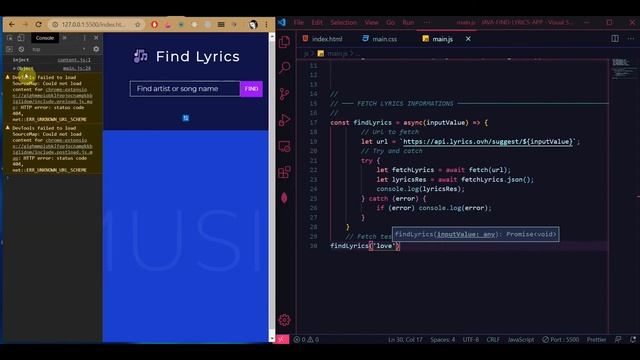Click 'Port : 5500' Live Server status

click(x=560, y=340)
